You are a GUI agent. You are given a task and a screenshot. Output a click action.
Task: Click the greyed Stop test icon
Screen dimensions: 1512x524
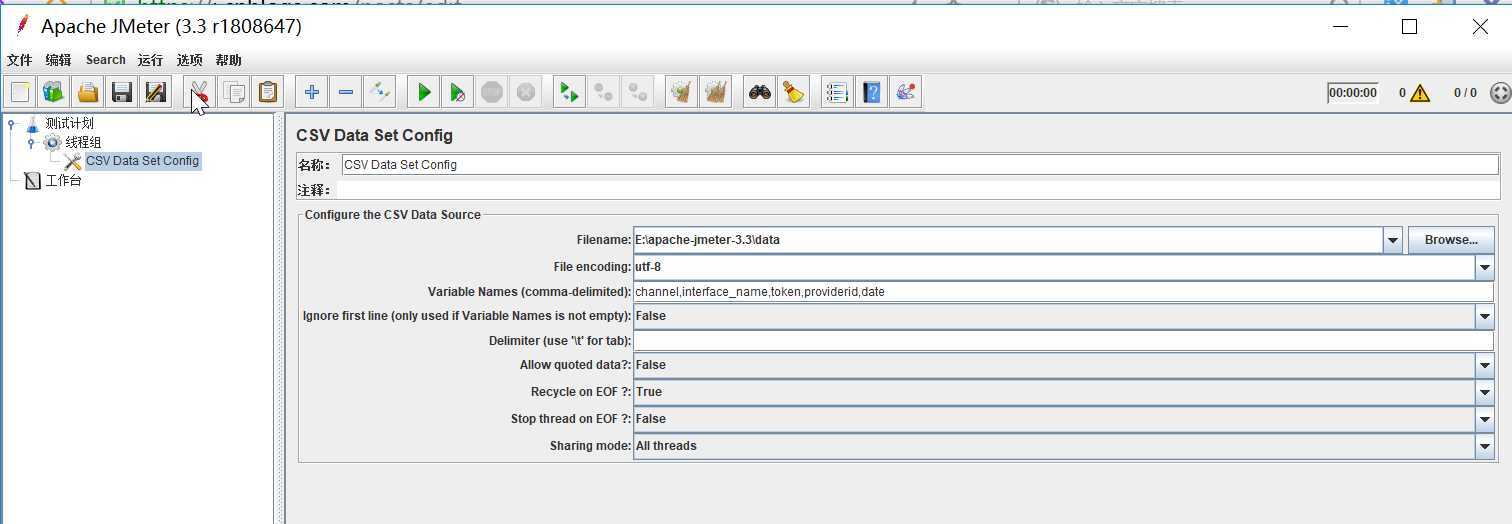pos(491,92)
